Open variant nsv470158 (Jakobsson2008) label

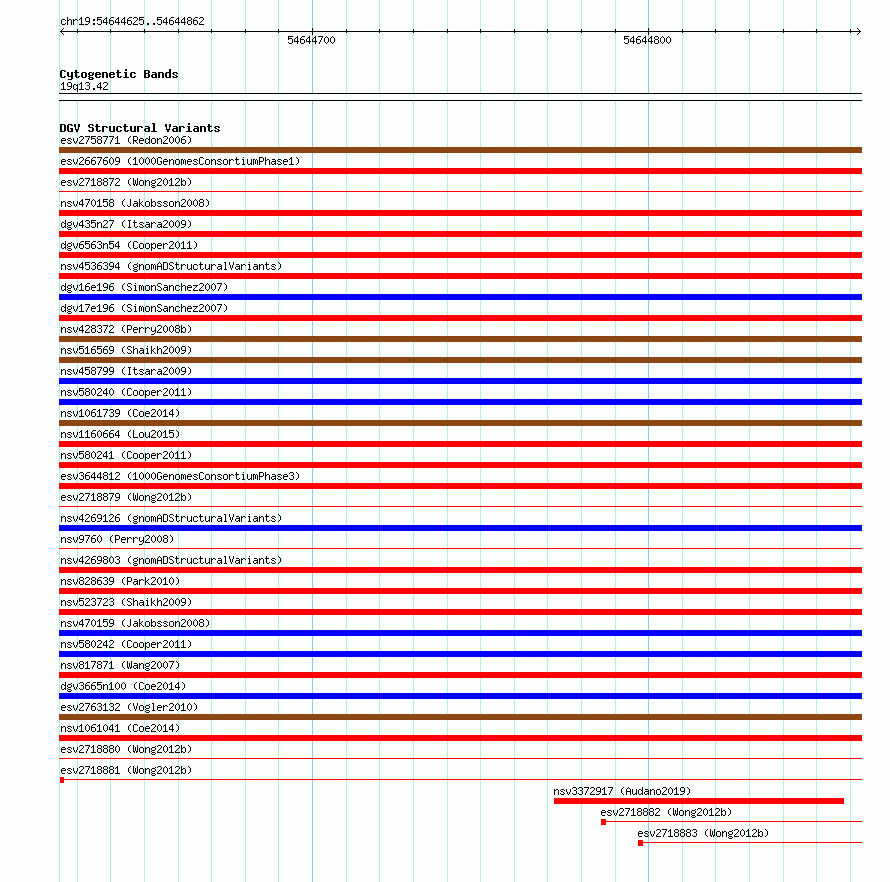(135, 203)
